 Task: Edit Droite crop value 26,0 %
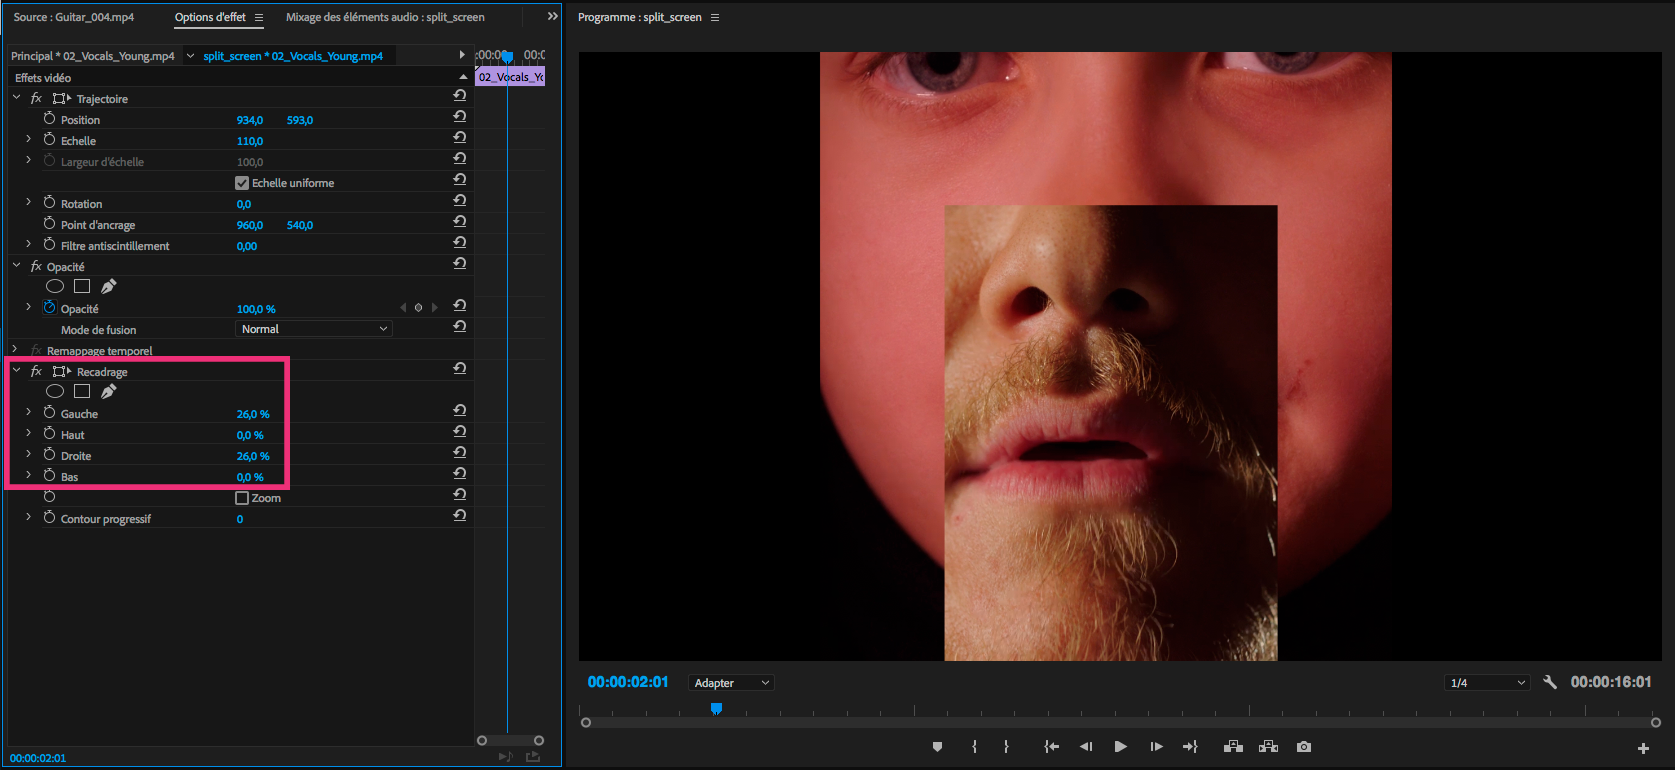[253, 456]
